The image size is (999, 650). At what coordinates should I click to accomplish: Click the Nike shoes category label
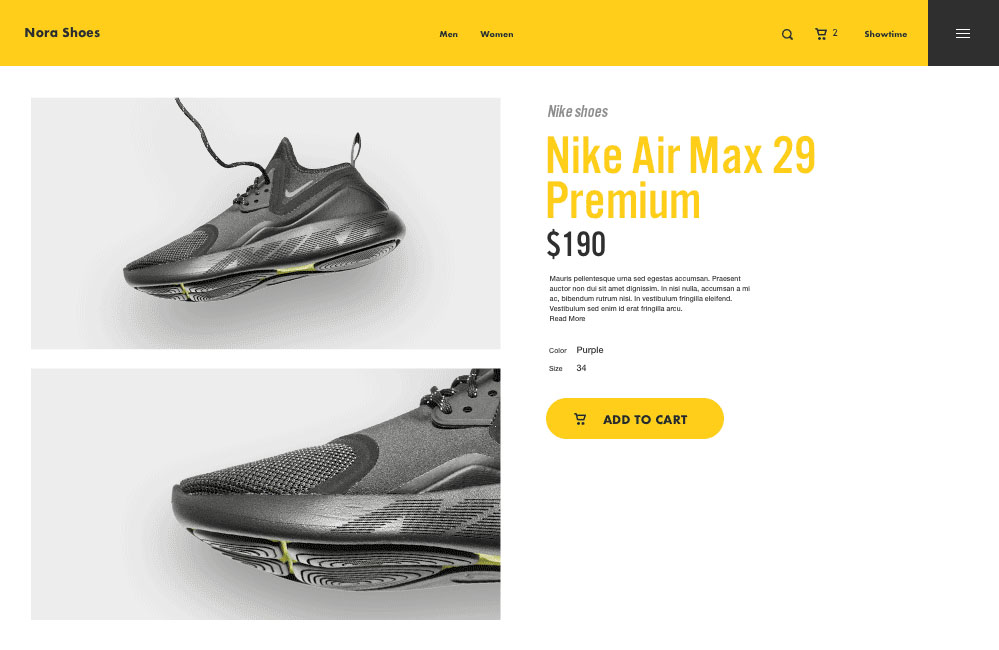coord(578,112)
